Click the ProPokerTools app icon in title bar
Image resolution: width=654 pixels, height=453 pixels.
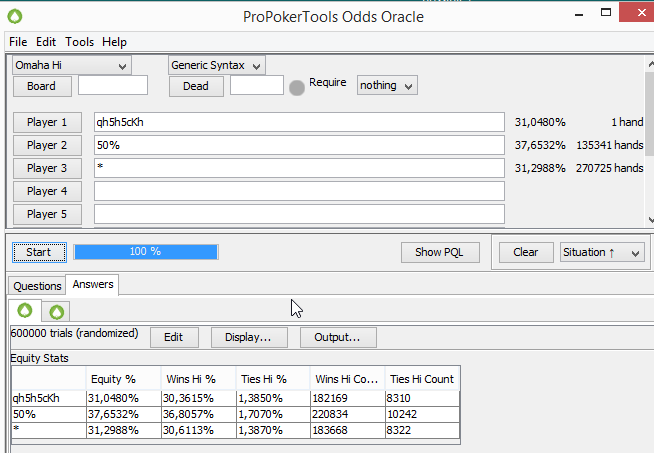(15, 16)
